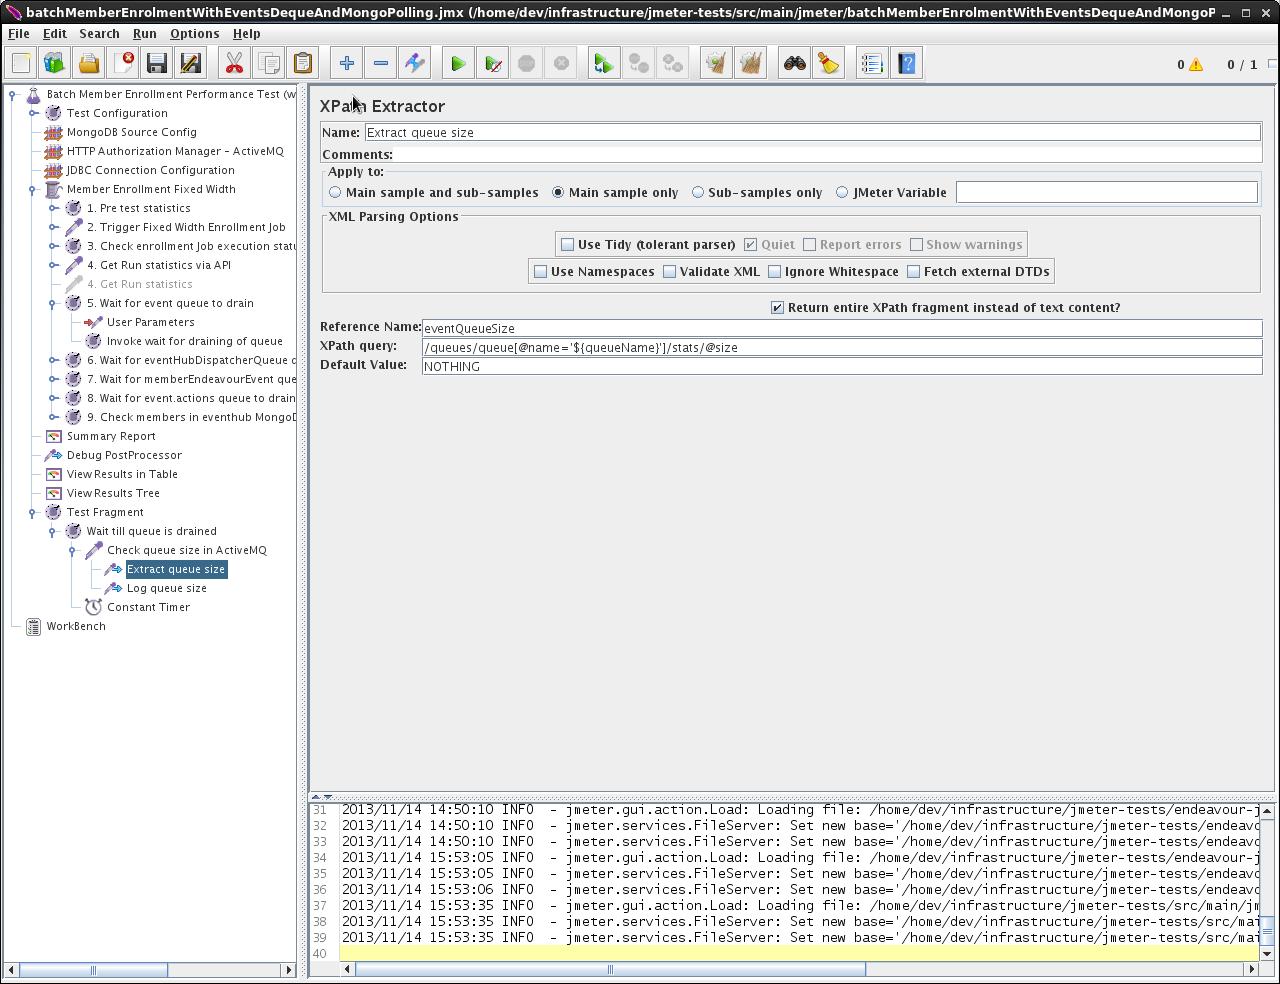Open the File menu

[x=19, y=33]
